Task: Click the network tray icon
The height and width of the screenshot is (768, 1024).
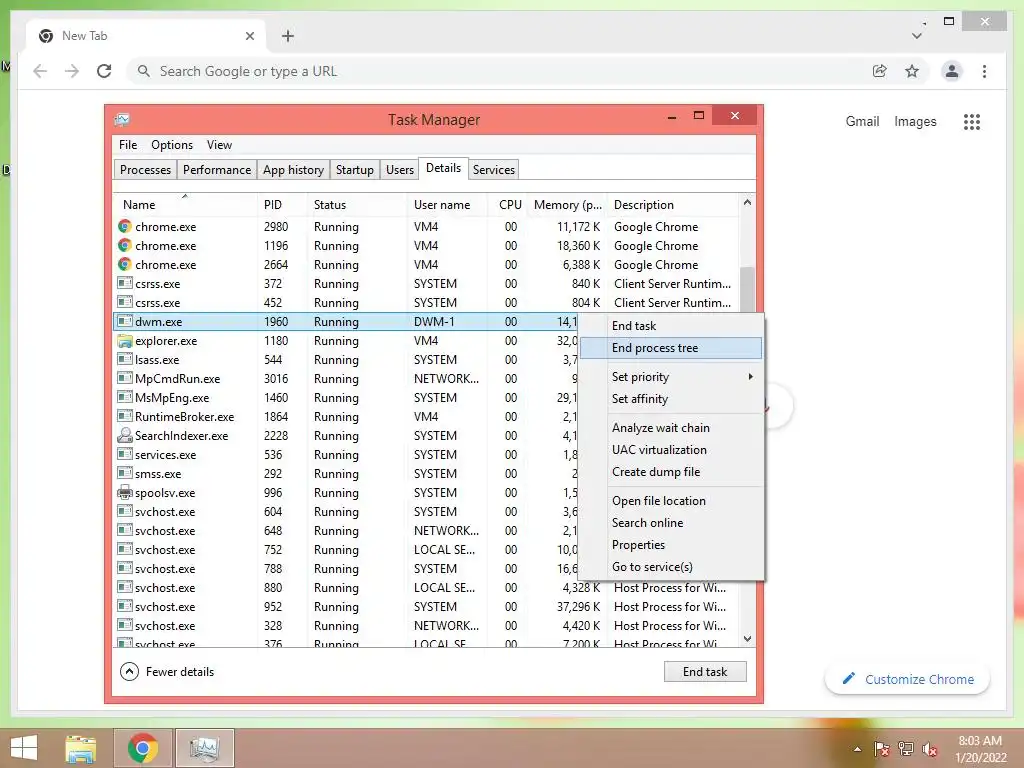Action: [x=906, y=749]
